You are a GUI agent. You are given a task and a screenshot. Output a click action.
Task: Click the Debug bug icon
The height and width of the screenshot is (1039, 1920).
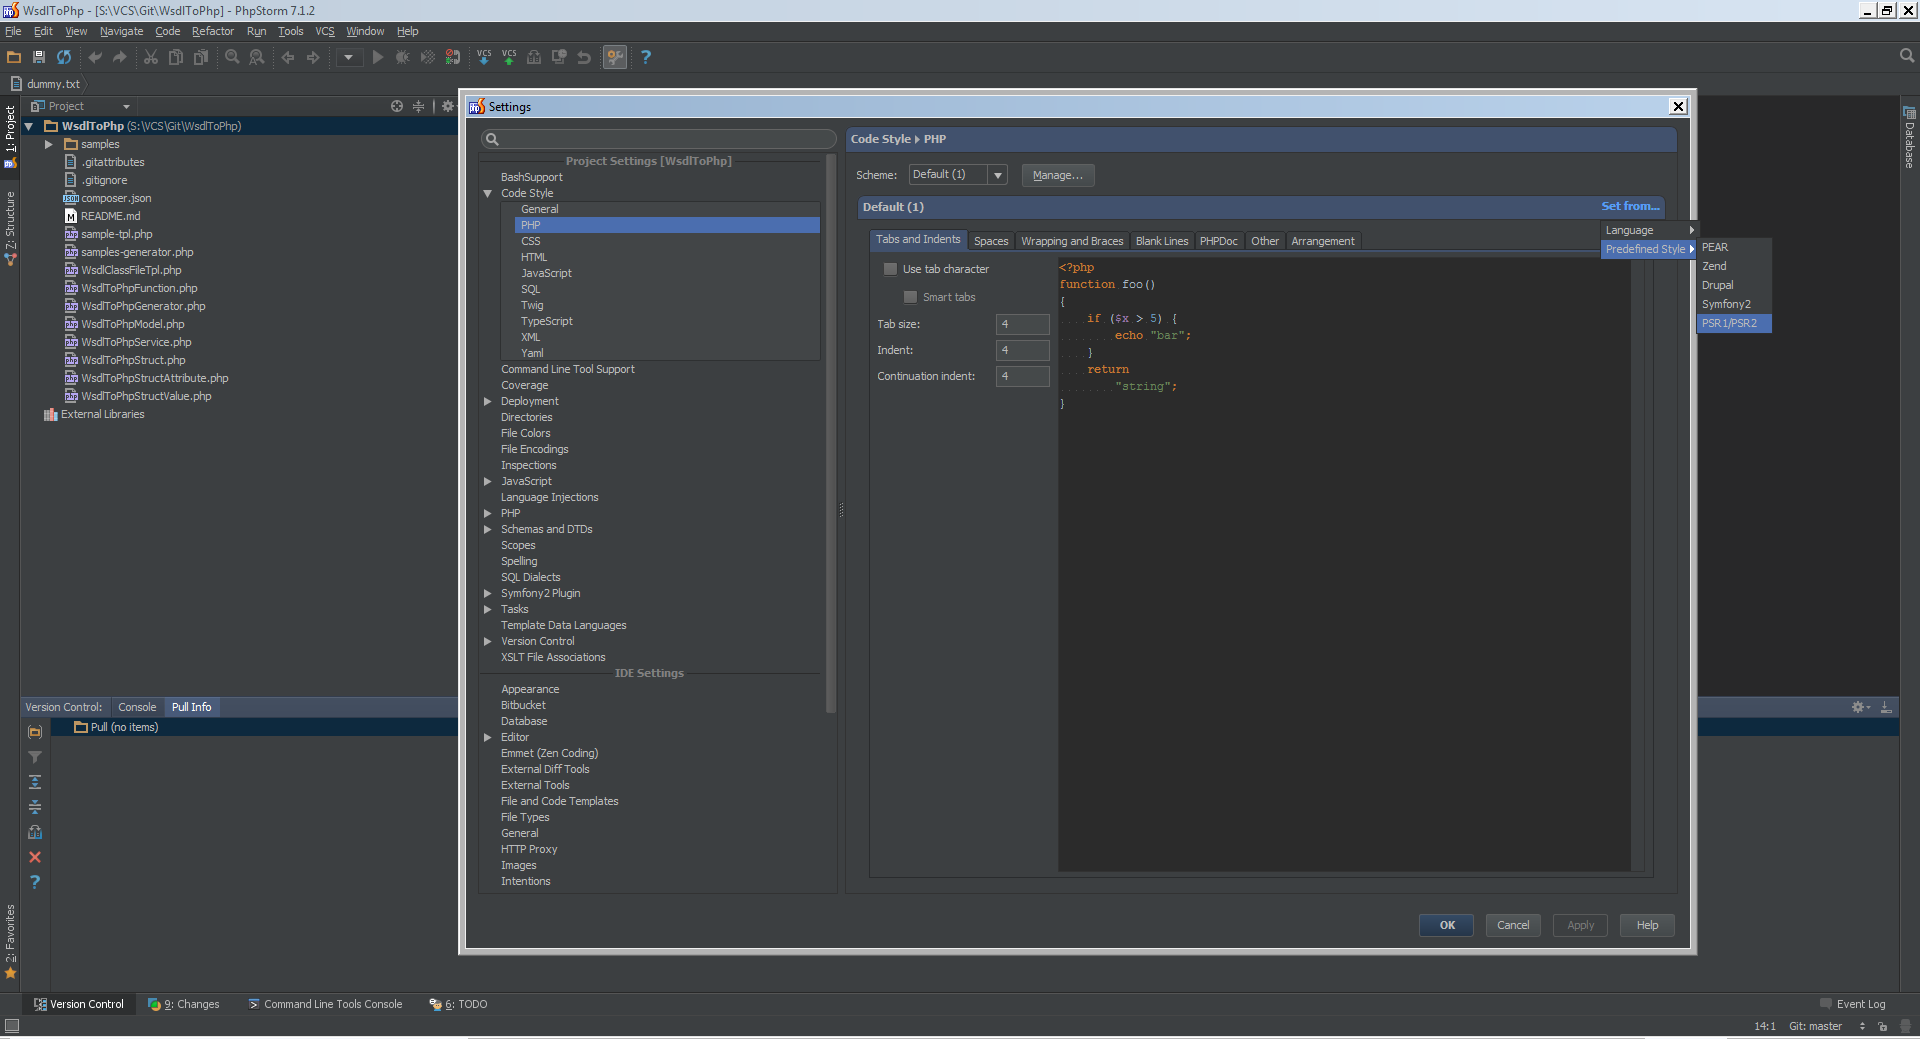point(403,57)
